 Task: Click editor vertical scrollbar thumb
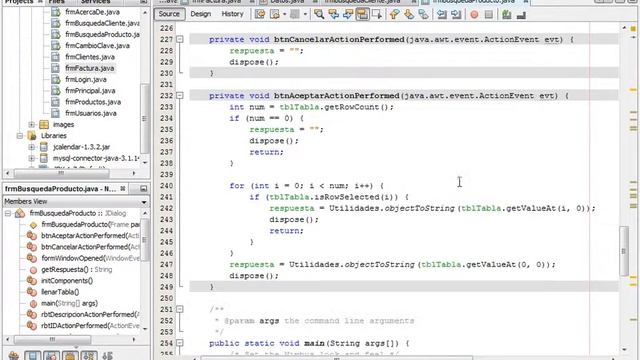coord(624,251)
